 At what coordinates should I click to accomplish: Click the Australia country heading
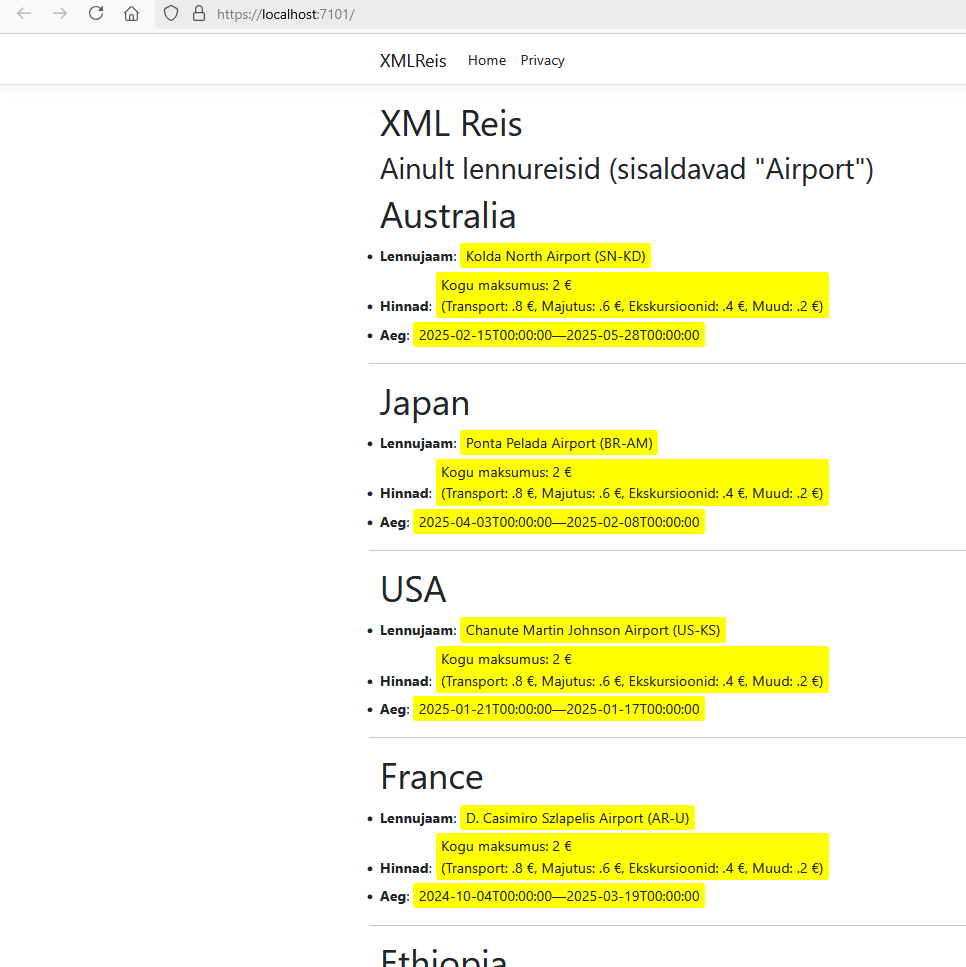tap(448, 216)
